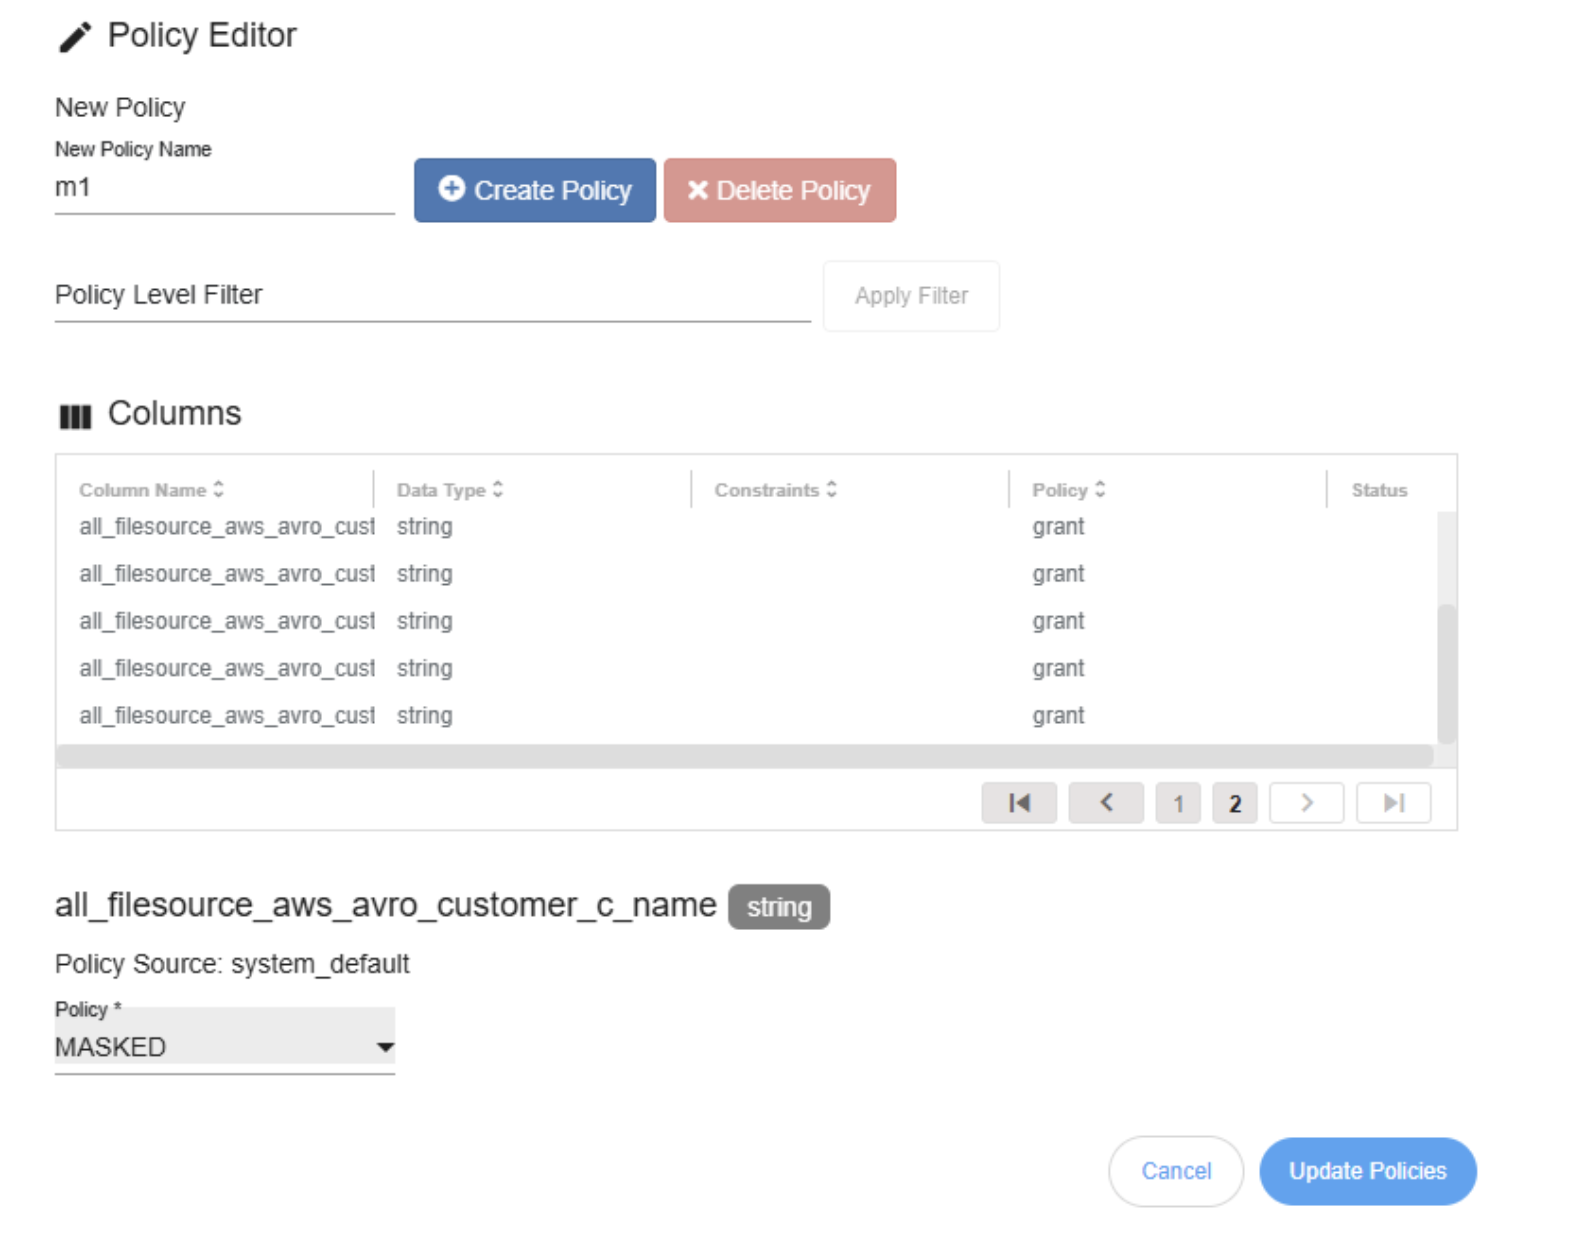Jump to first page of columns table
The height and width of the screenshot is (1234, 1580).
click(1018, 803)
